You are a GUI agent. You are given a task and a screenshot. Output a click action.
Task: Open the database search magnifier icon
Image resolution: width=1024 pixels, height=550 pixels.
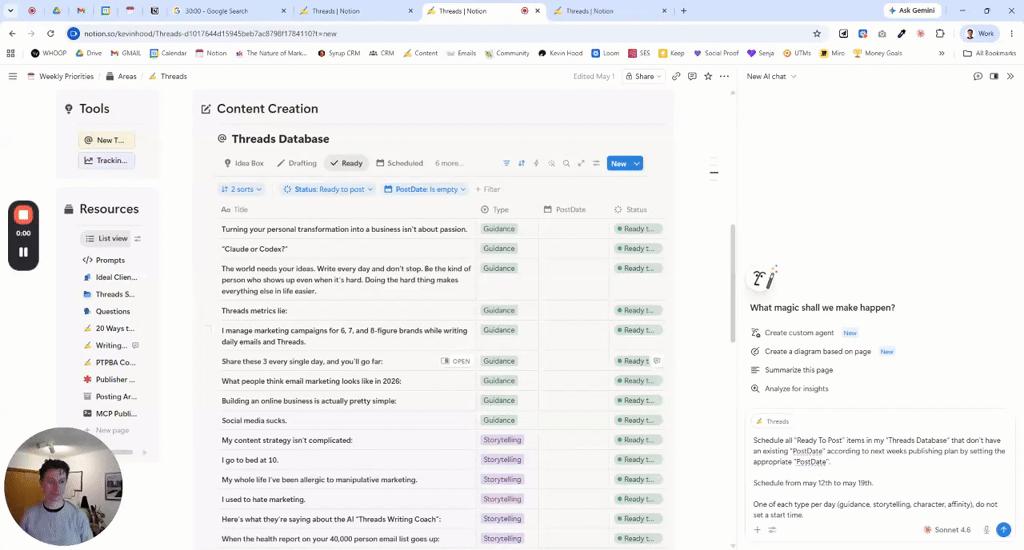click(566, 163)
